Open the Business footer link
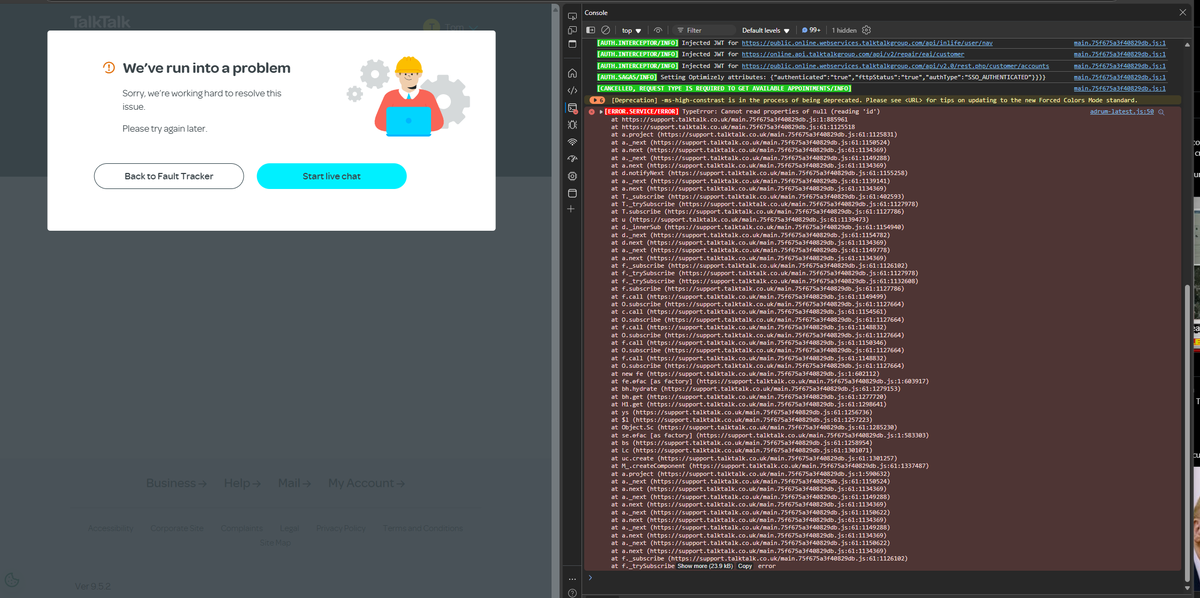This screenshot has width=1200, height=598. click(x=176, y=483)
